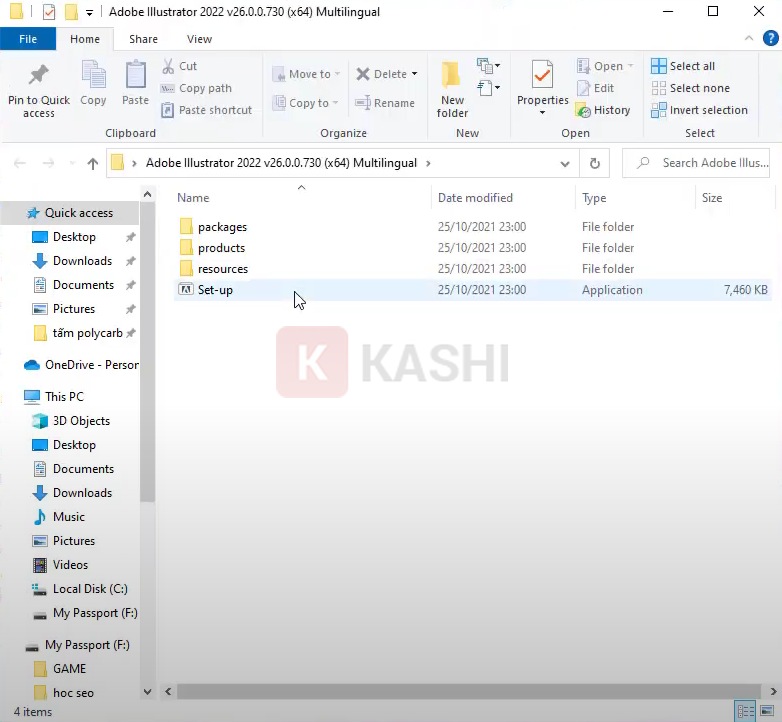Click the Search Adobe Illus... box
The height and width of the screenshot is (722, 782).
coord(696,163)
